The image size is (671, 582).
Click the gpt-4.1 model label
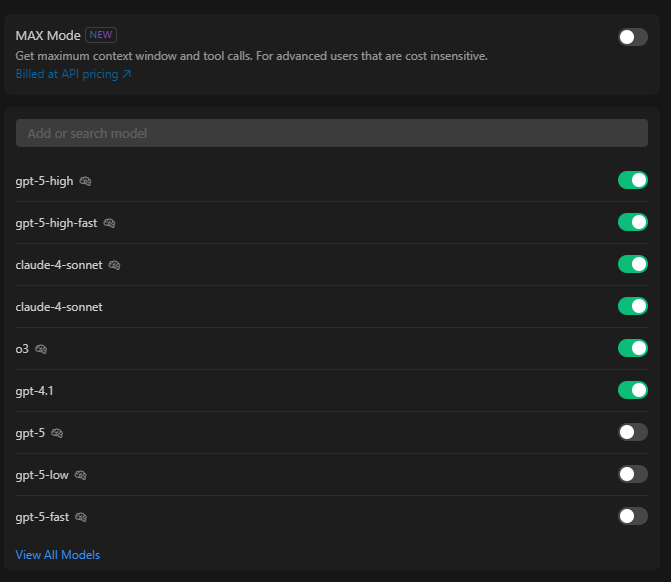pos(34,391)
